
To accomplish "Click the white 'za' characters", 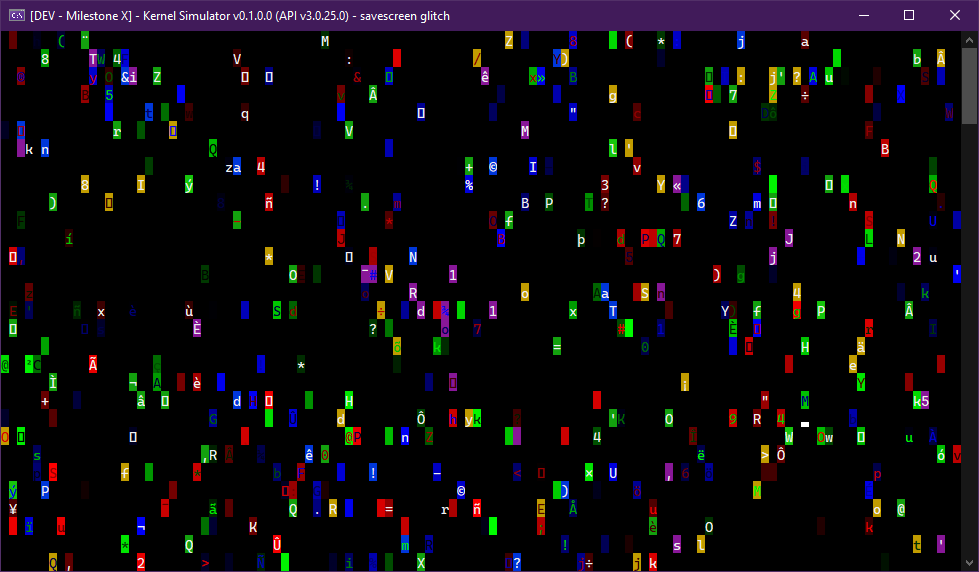I will 233,168.
